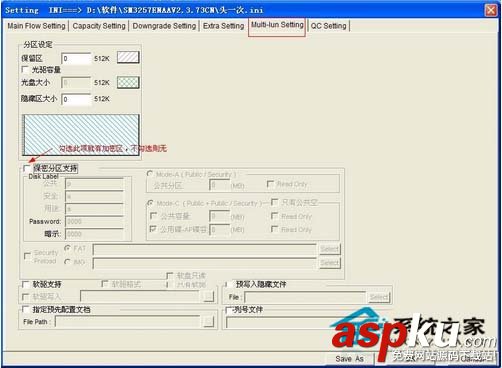Viewport: 502px width, 368px height.
Task: Choose the FAT radio option
Action: (x=68, y=248)
